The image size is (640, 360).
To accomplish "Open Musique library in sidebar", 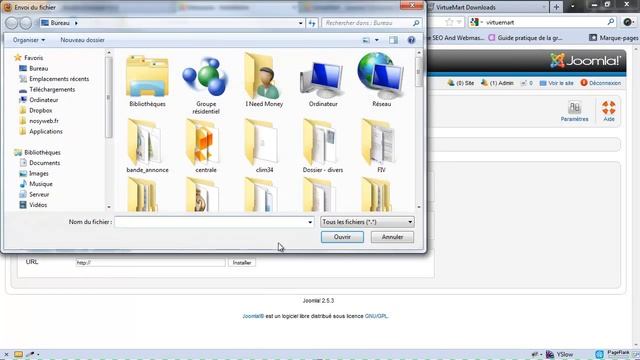I will coord(41,184).
